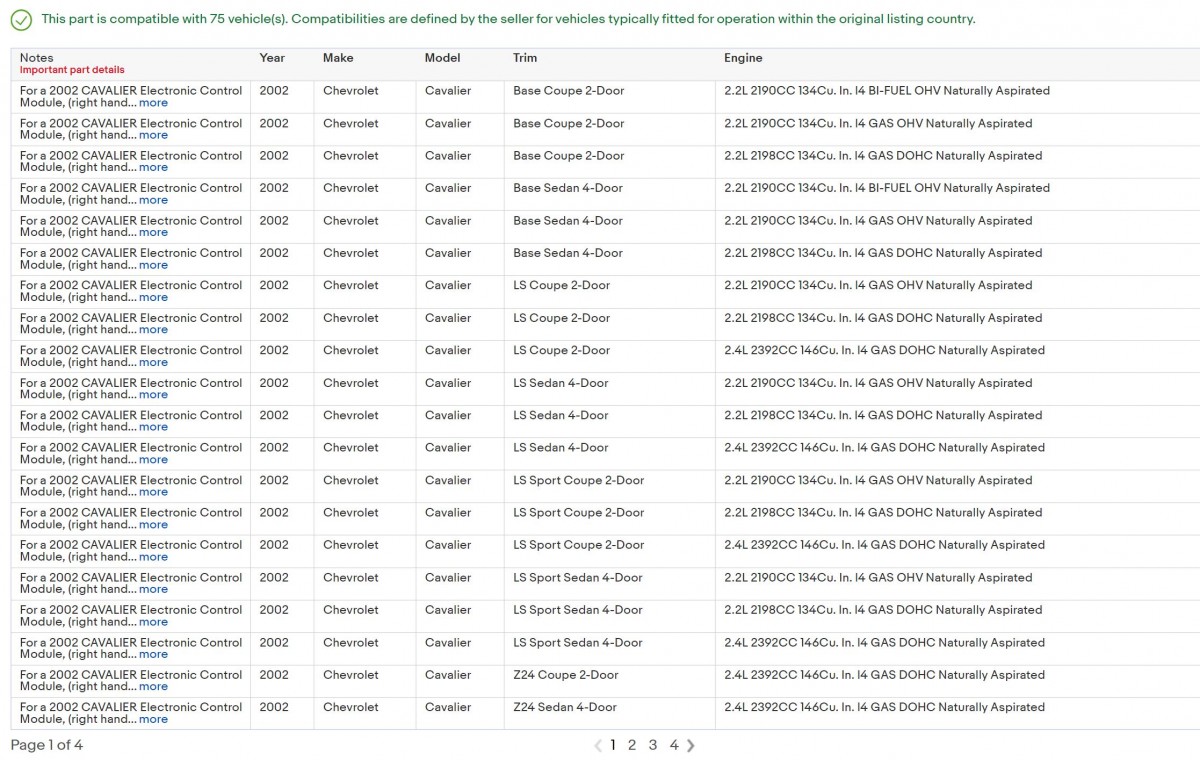The height and width of the screenshot is (760, 1200).
Task: Click Cavalier model cell in Z24 Sedan row
Action: pos(447,707)
